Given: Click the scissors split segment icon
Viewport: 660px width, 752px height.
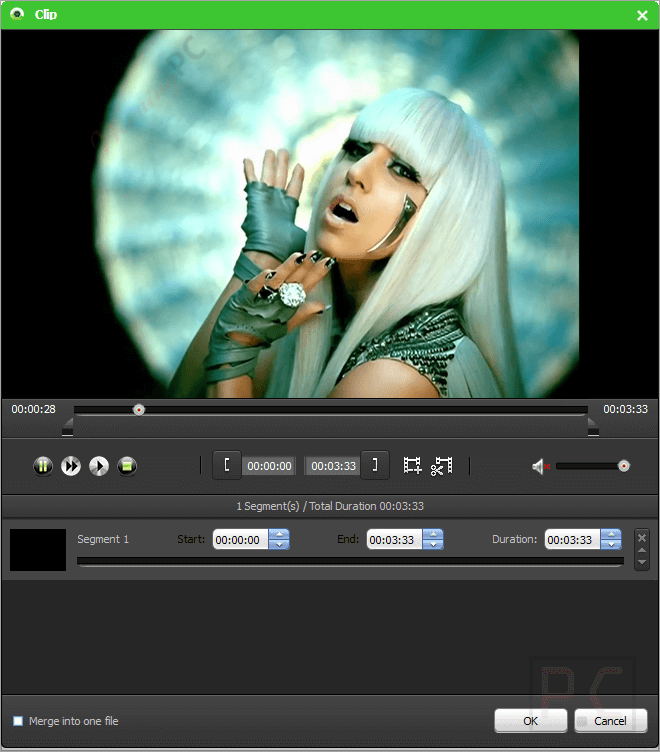Looking at the screenshot, I should click(441, 466).
